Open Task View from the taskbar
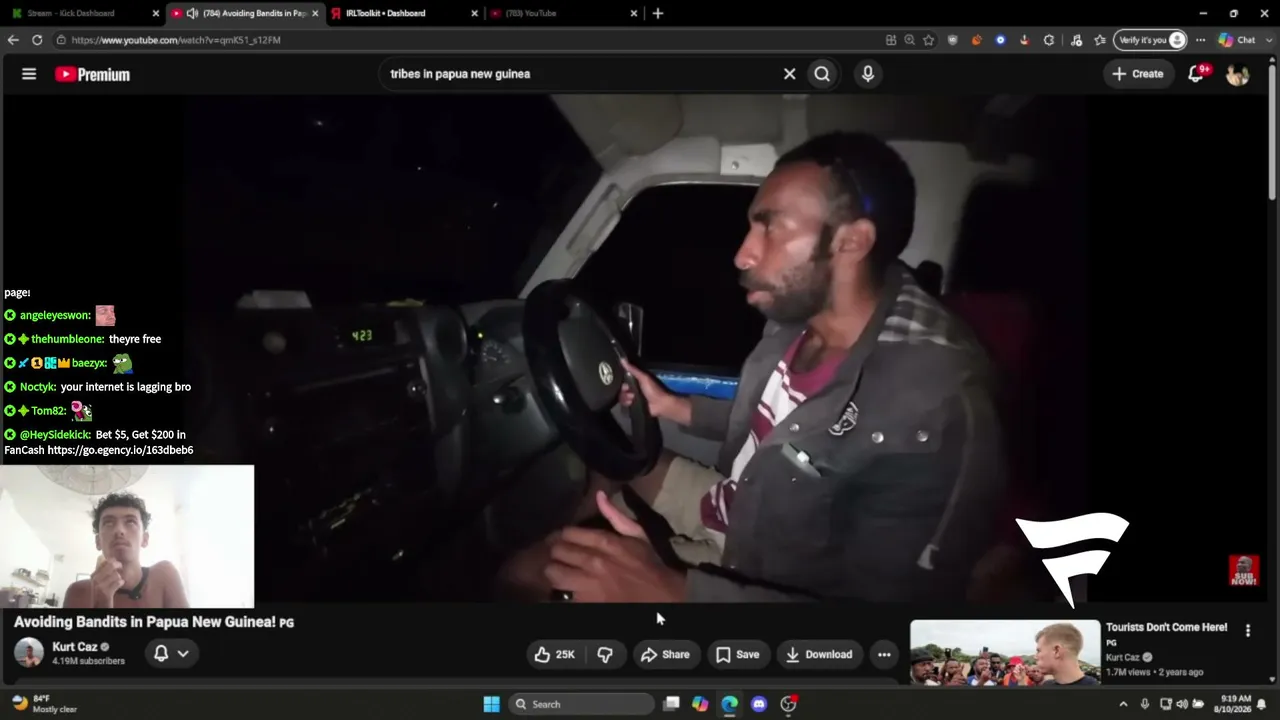This screenshot has height=720, width=1280. (672, 704)
